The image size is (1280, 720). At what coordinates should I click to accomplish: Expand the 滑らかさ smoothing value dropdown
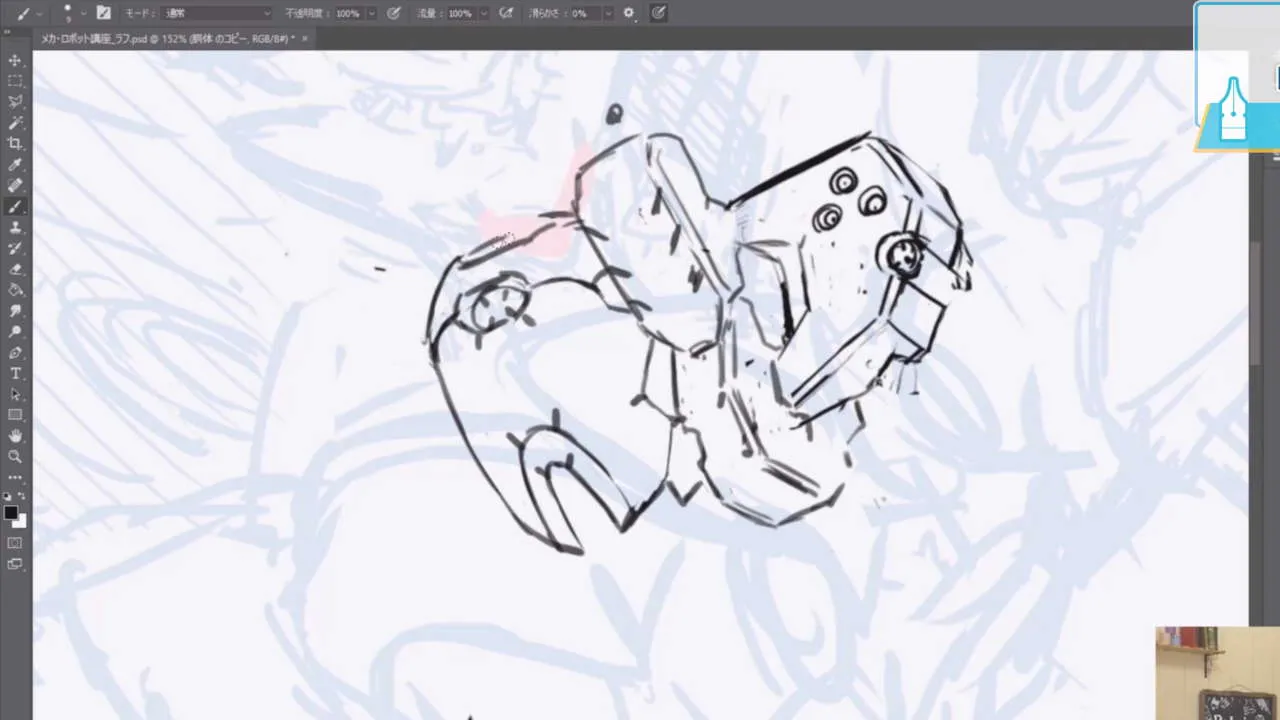(x=607, y=13)
